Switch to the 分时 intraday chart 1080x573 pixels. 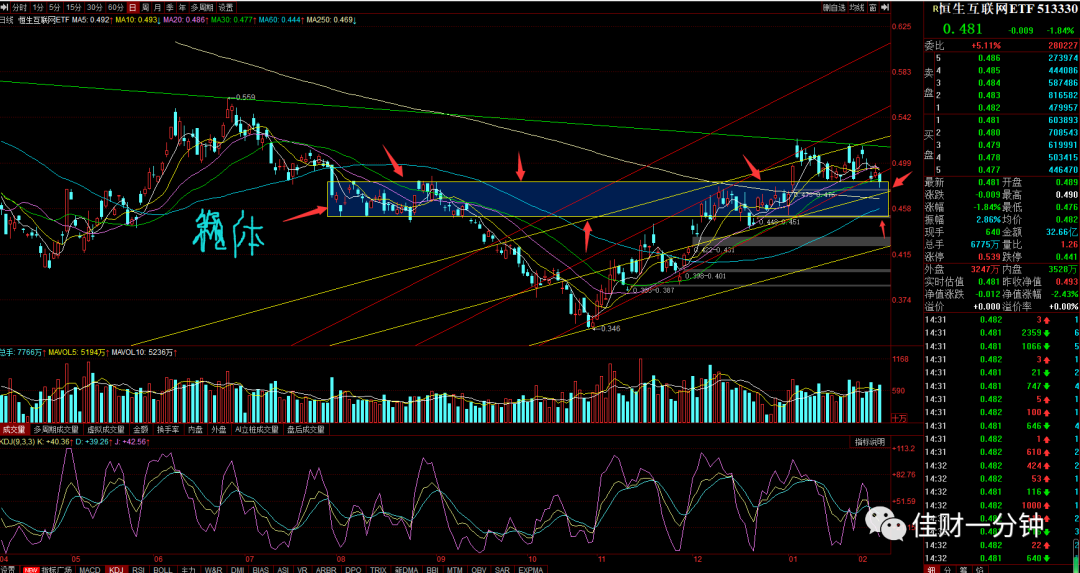pyautogui.click(x=20, y=8)
